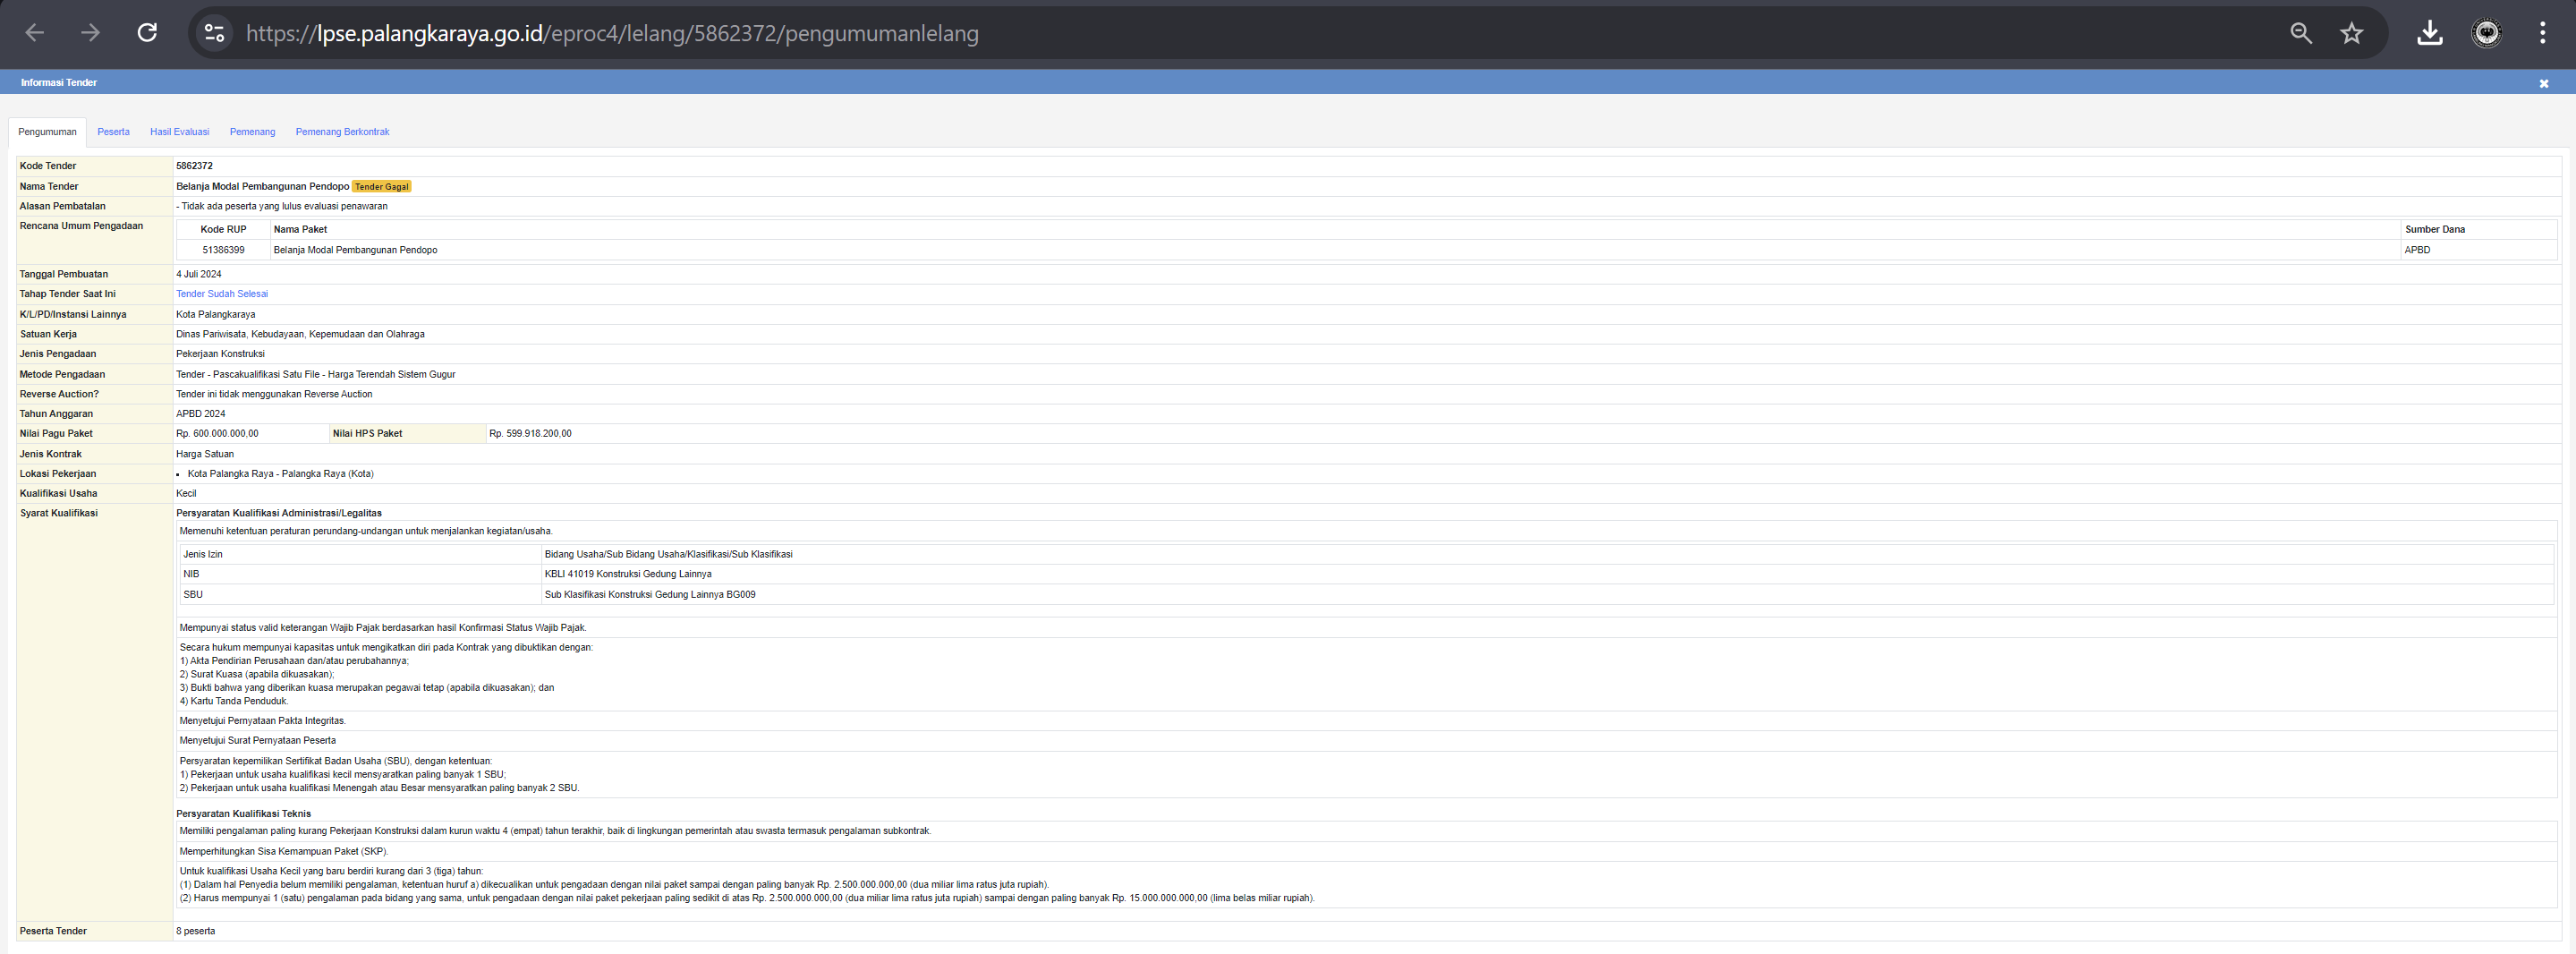Click the browser forward arrow

tap(91, 33)
